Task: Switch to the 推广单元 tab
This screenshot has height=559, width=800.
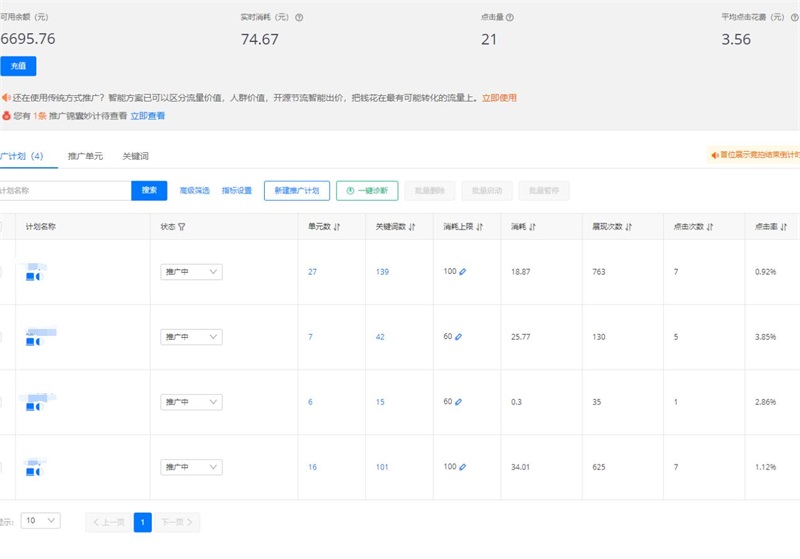Action: 85,156
